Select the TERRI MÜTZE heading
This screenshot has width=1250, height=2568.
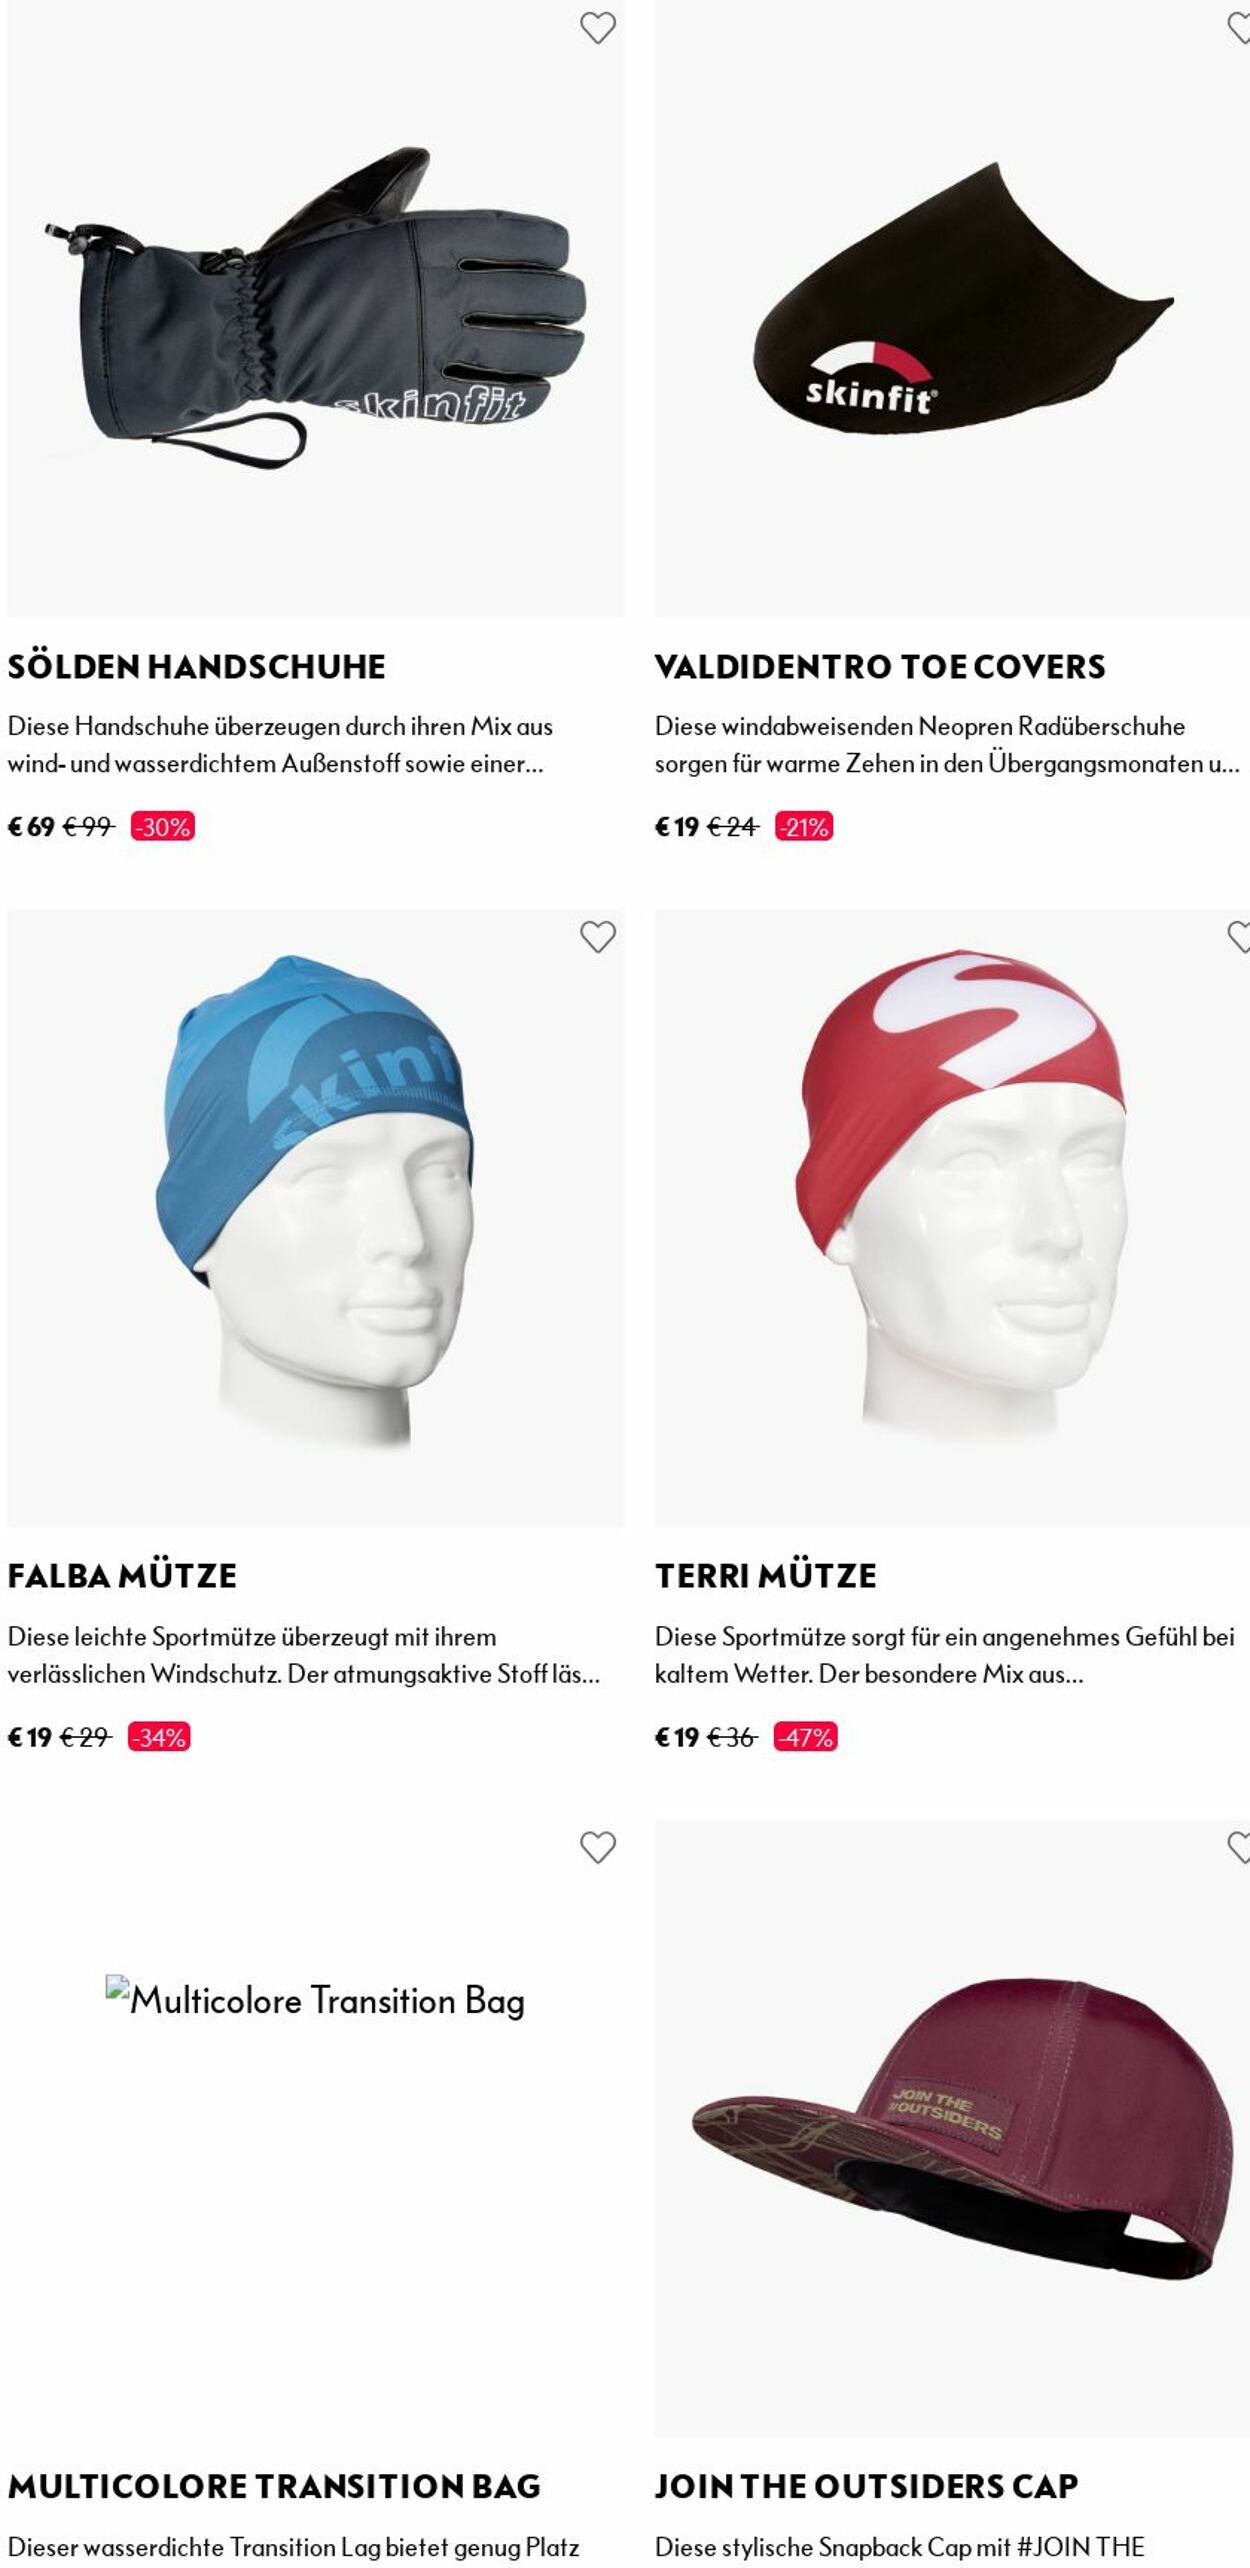[766, 1576]
